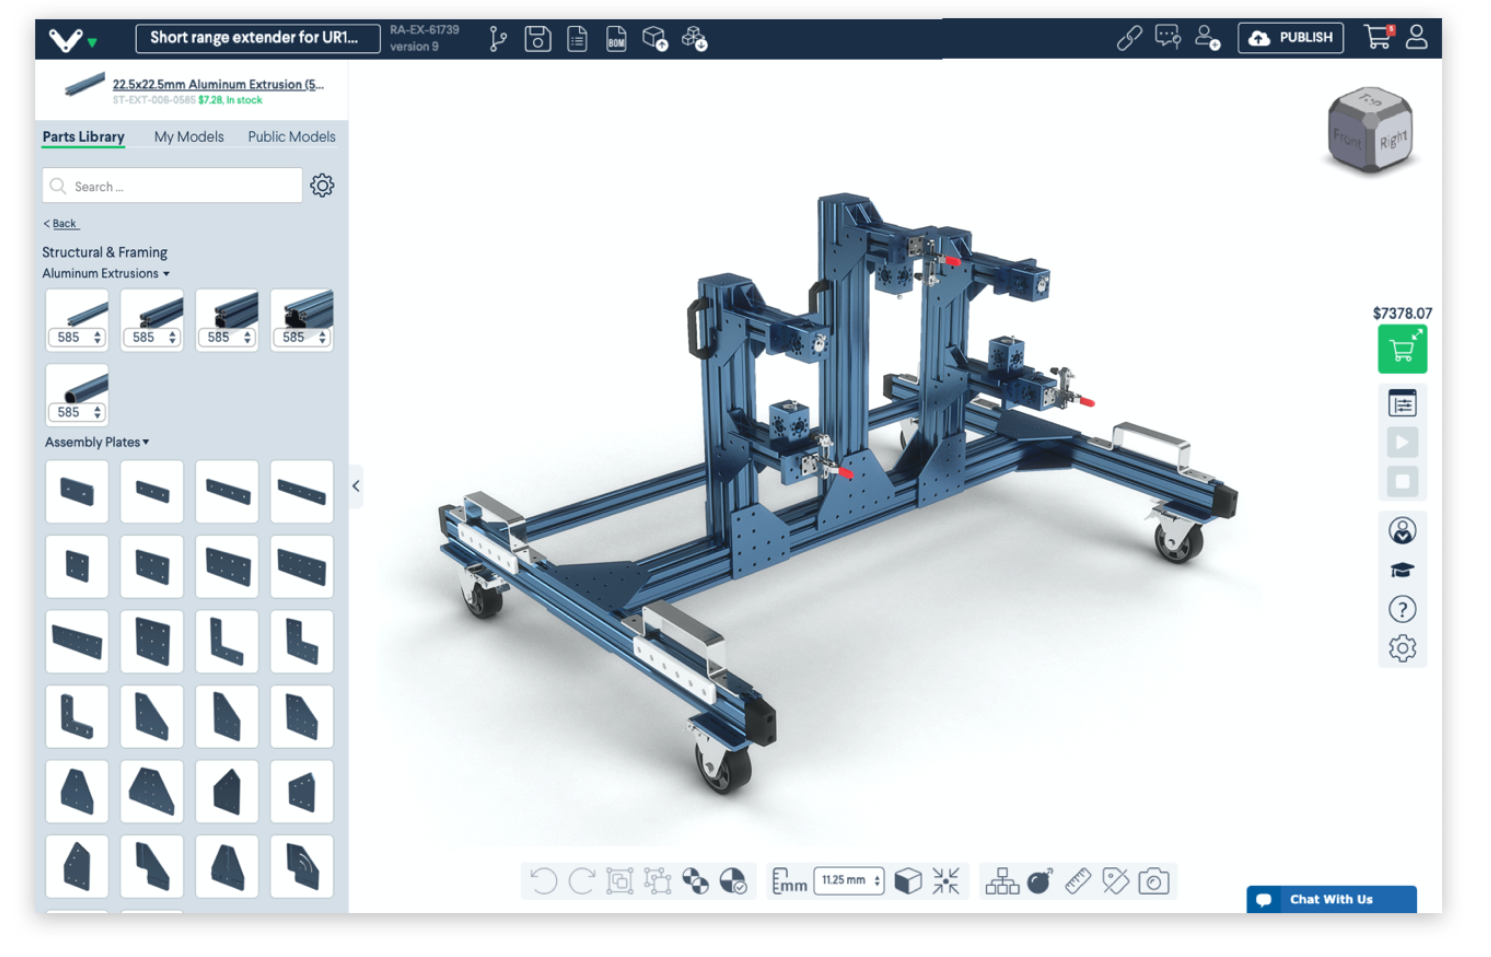Collapse the Assembly Plates category

coord(96,442)
